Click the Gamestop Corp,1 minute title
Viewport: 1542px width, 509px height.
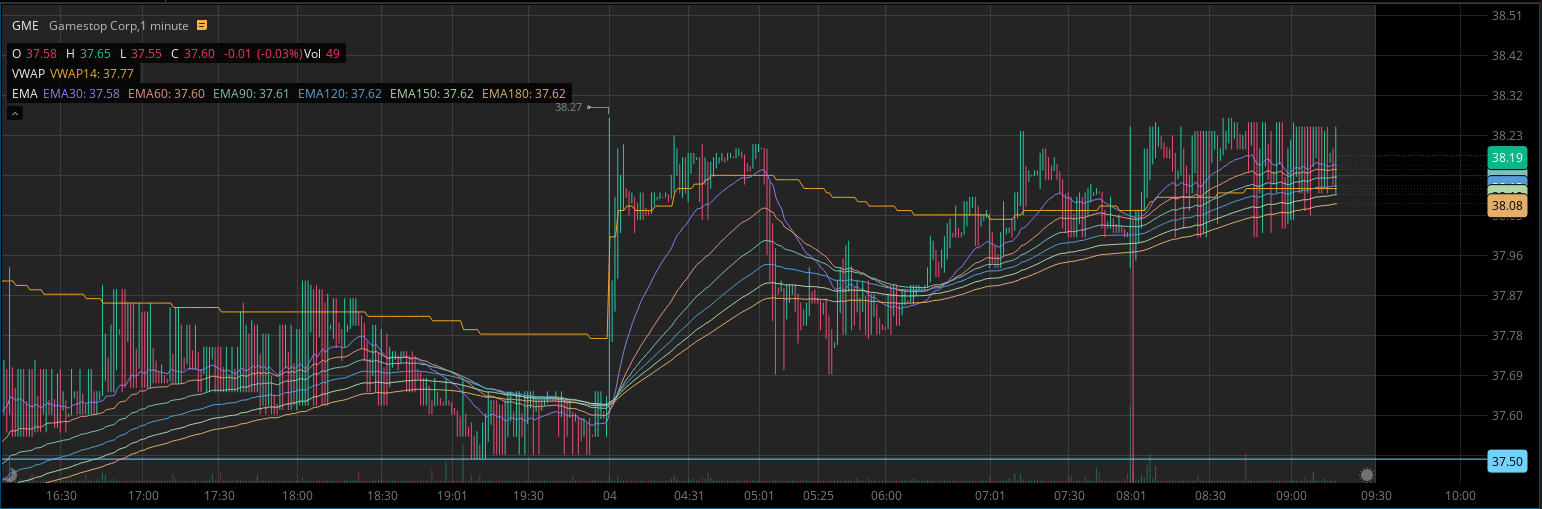pos(120,25)
